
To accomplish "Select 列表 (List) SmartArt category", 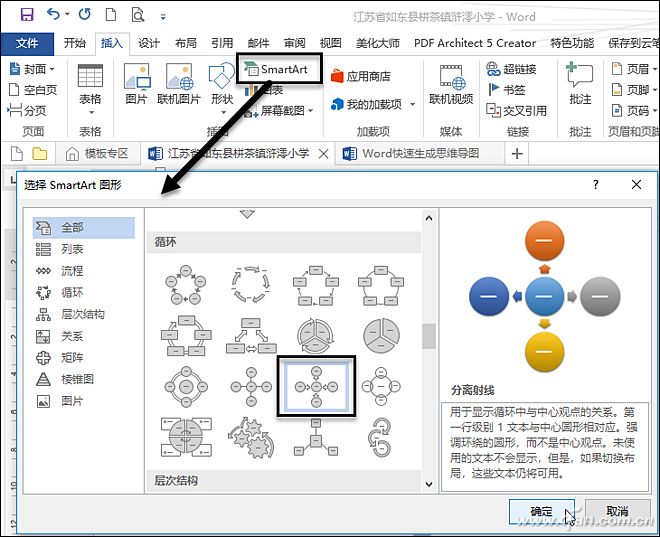I will (83, 249).
